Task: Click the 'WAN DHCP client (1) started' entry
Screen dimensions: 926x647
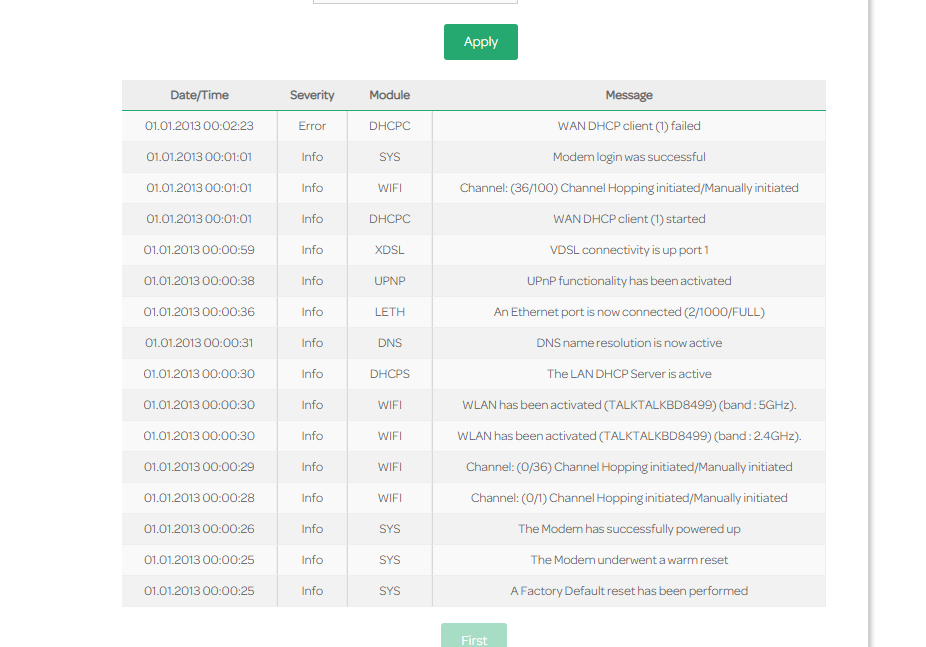Action: [x=629, y=219]
